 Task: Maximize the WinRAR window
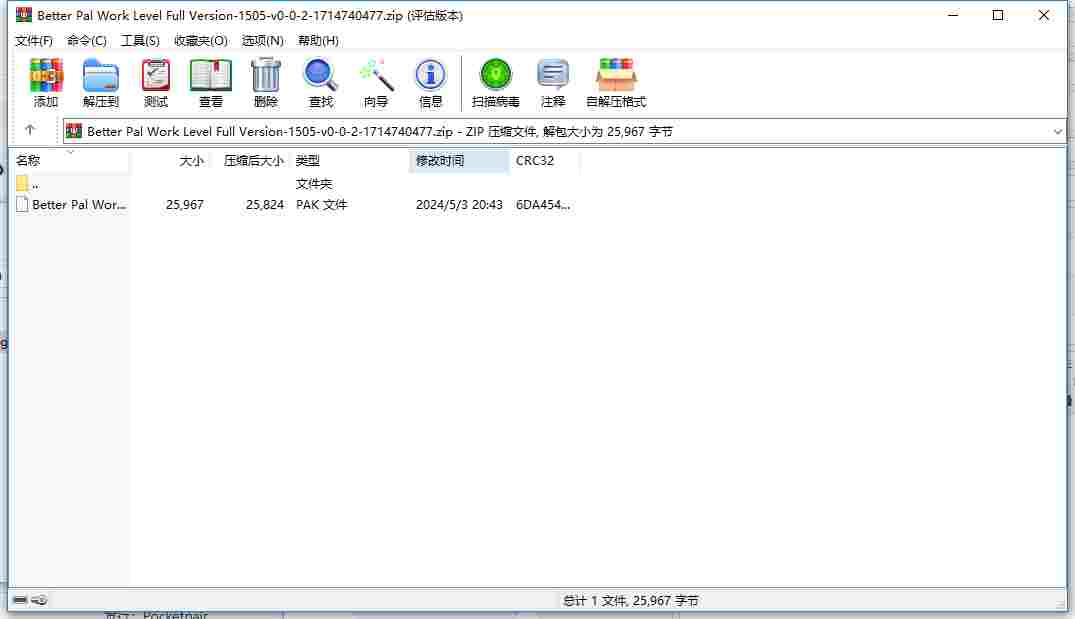998,14
